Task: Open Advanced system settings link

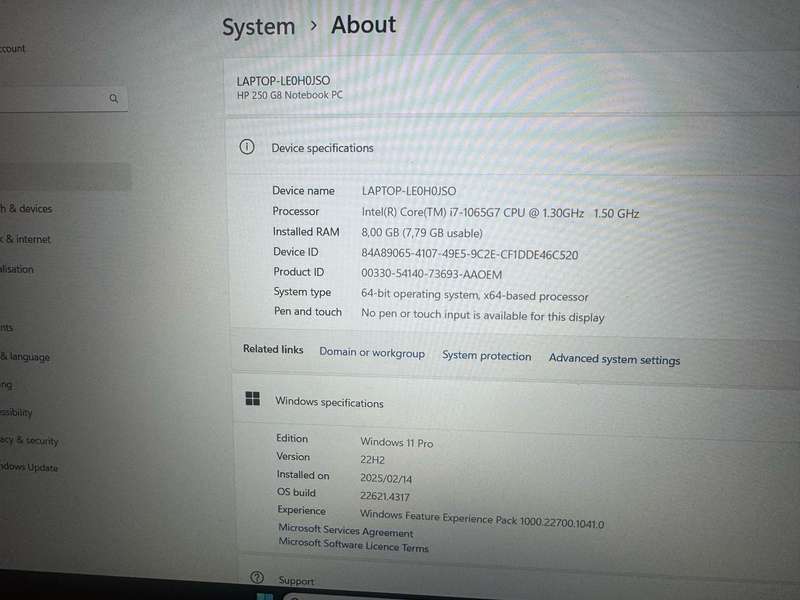Action: point(614,359)
